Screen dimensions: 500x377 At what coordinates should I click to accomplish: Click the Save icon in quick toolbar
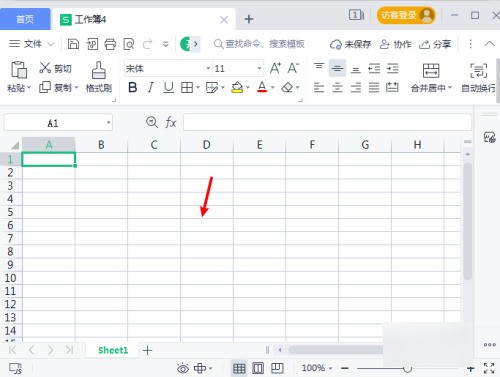tap(73, 44)
